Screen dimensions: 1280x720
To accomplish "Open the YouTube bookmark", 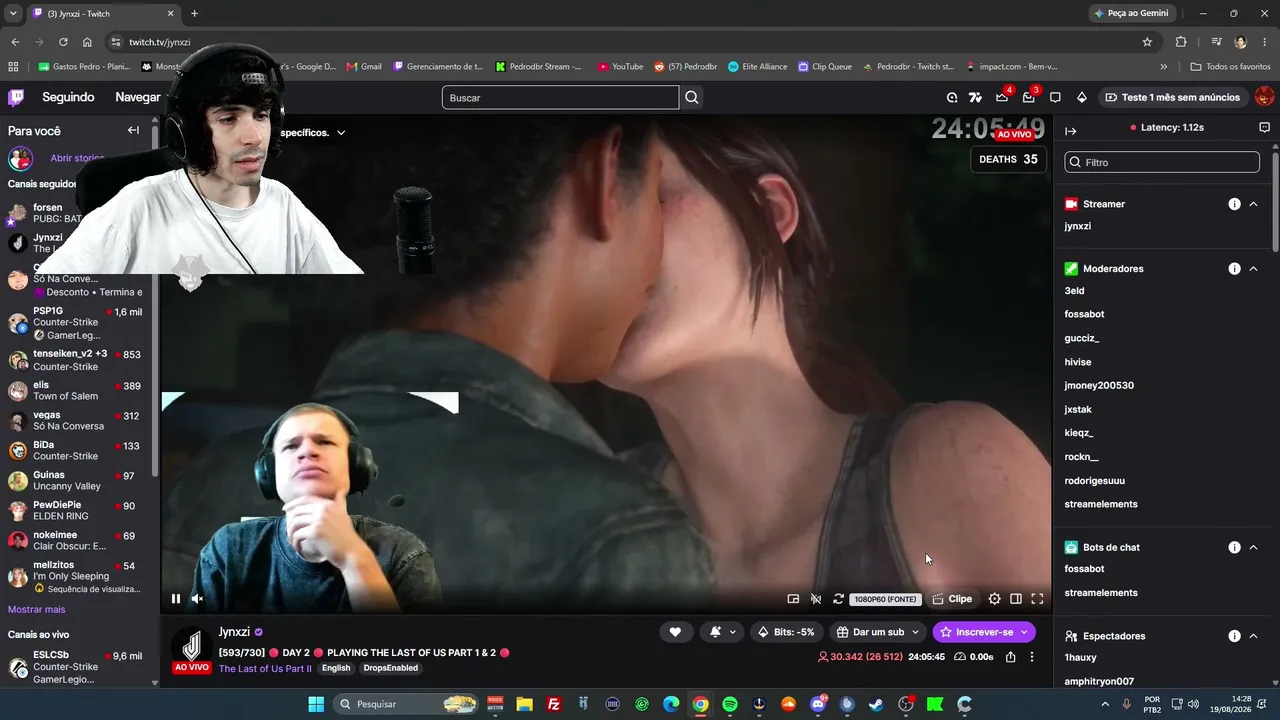I will click(x=620, y=67).
